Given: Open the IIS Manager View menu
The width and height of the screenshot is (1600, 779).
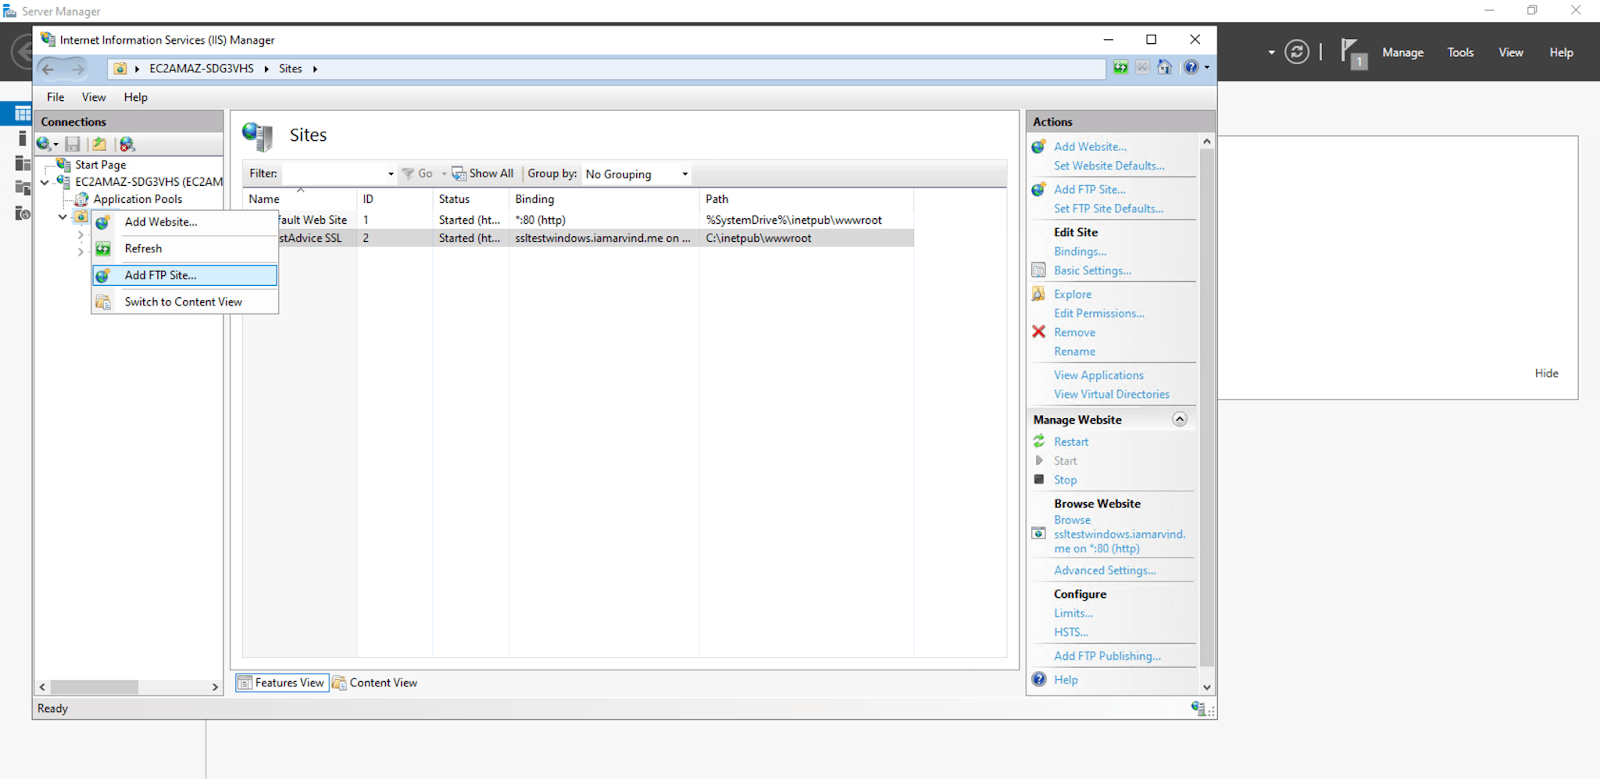Looking at the screenshot, I should pos(94,97).
